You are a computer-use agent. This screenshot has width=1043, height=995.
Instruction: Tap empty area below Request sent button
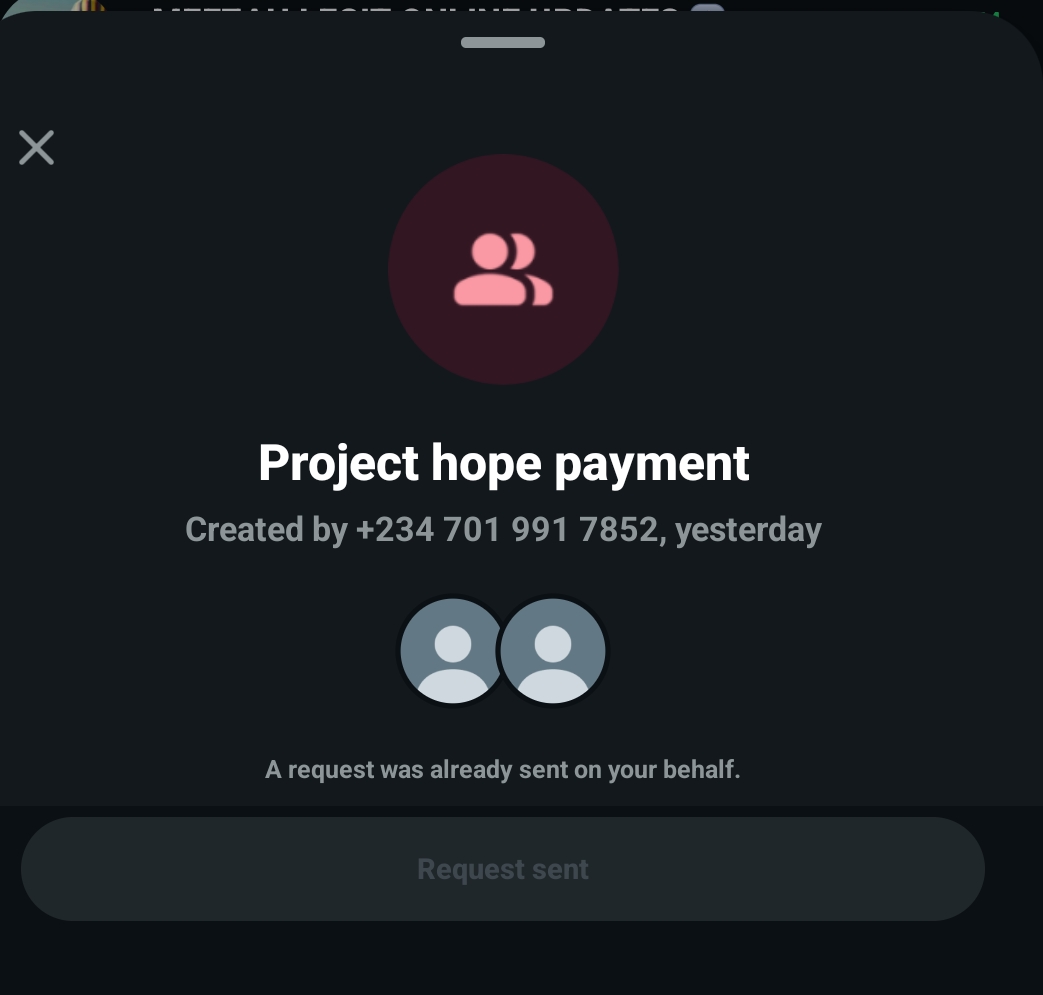(x=503, y=958)
